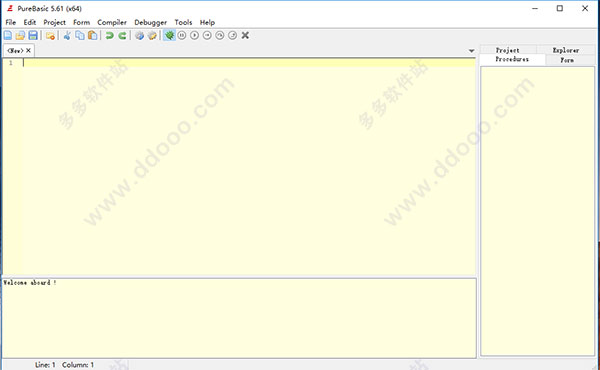Switch to the Form panel tab
Image resolution: width=600 pixels, height=370 pixels.
tap(567, 60)
